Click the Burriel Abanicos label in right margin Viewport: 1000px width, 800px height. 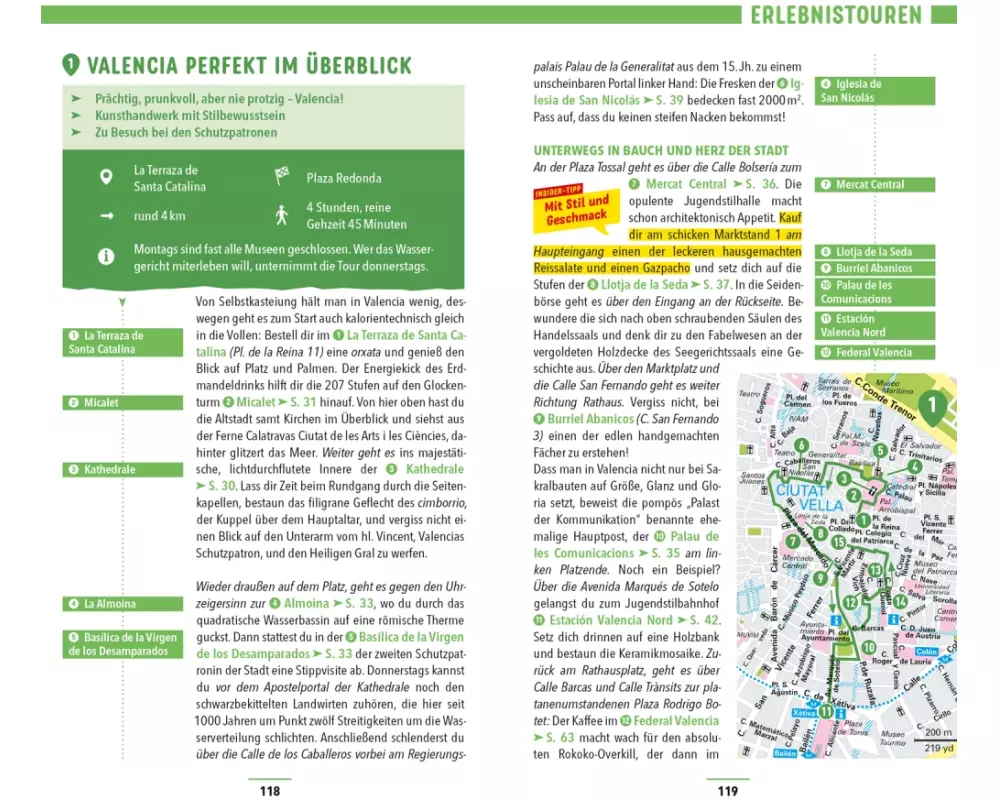pyautogui.click(x=875, y=269)
